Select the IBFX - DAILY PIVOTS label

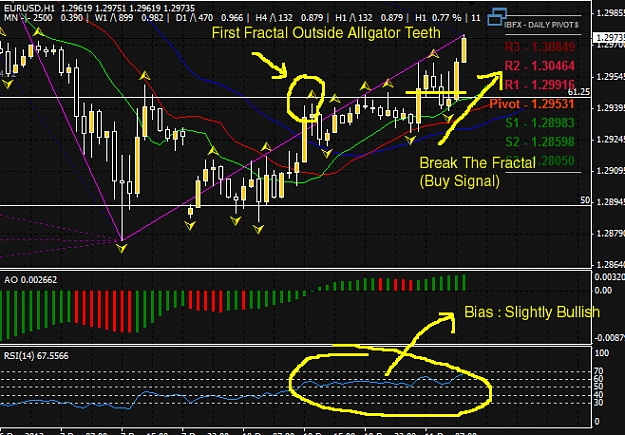(541, 25)
